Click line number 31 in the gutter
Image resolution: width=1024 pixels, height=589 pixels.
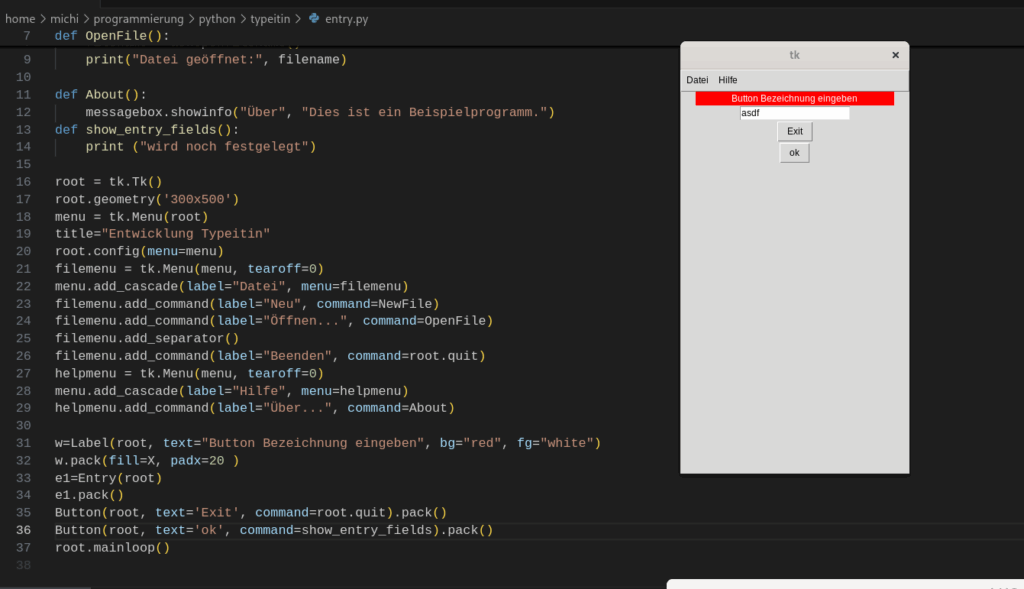click(x=24, y=443)
